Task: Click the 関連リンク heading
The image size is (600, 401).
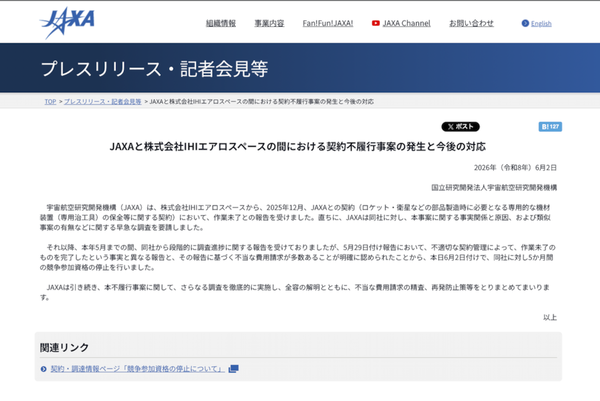Action: click(x=64, y=347)
